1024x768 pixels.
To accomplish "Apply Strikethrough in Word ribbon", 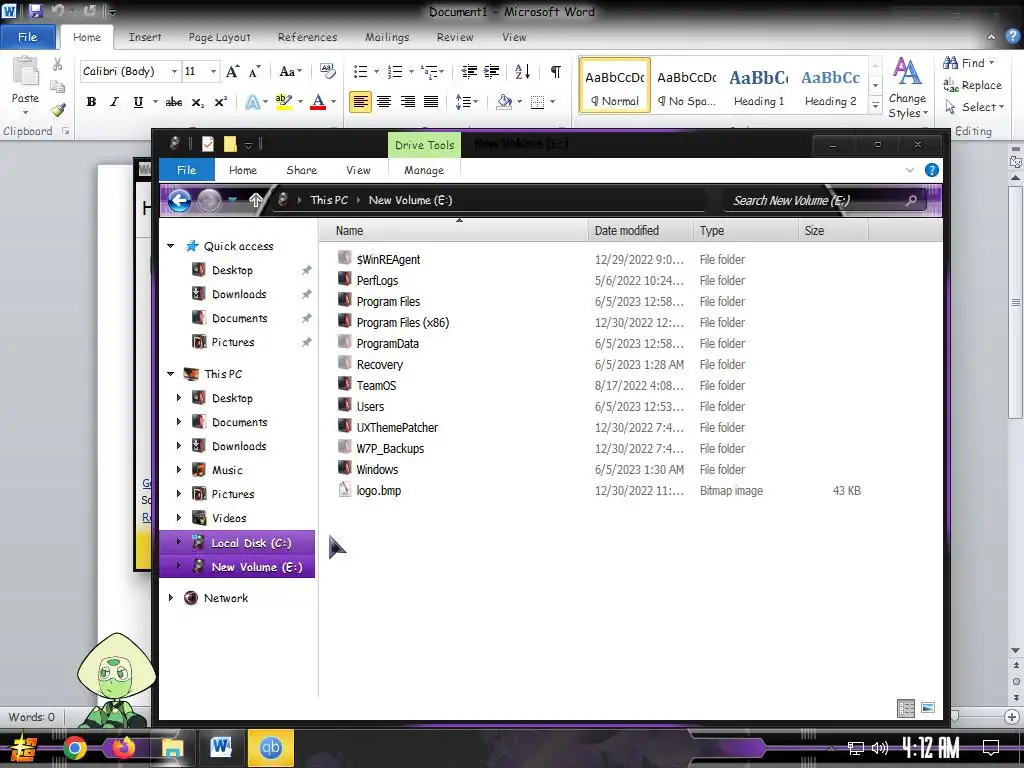I will [174, 102].
